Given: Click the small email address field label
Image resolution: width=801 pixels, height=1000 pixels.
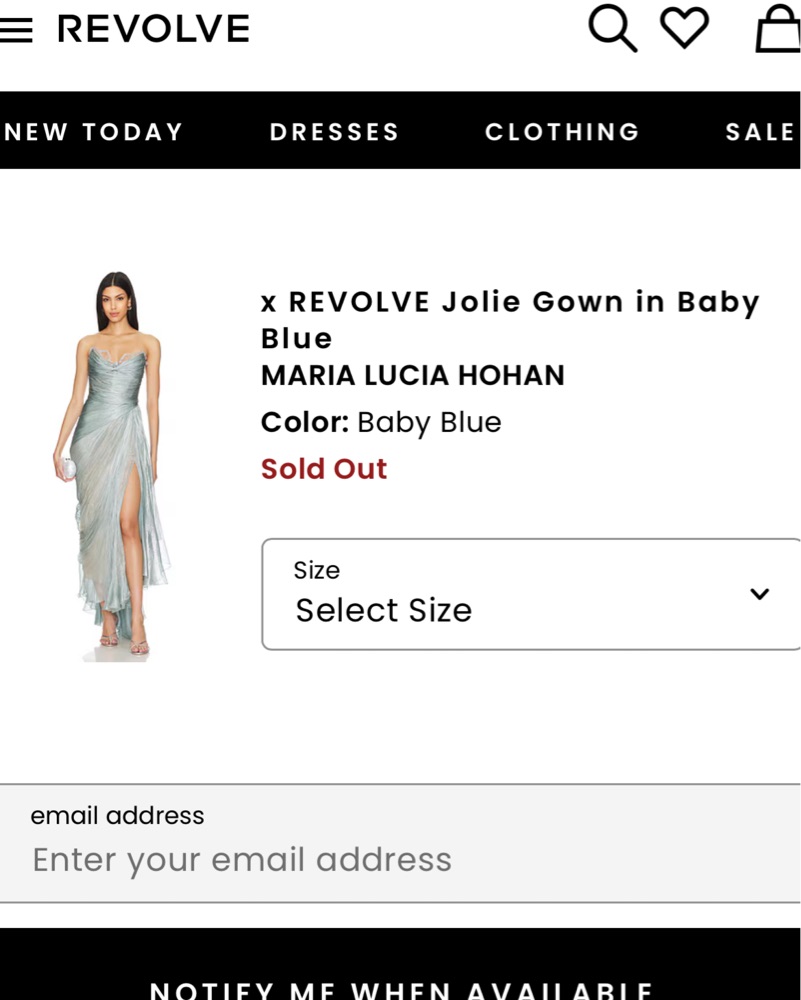Looking at the screenshot, I should [x=117, y=816].
